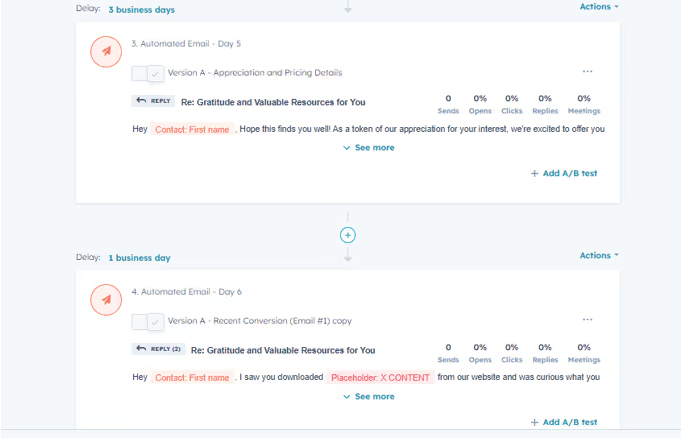Click the plus circle to add a step
The width and height of the screenshot is (682, 439).
click(x=348, y=235)
